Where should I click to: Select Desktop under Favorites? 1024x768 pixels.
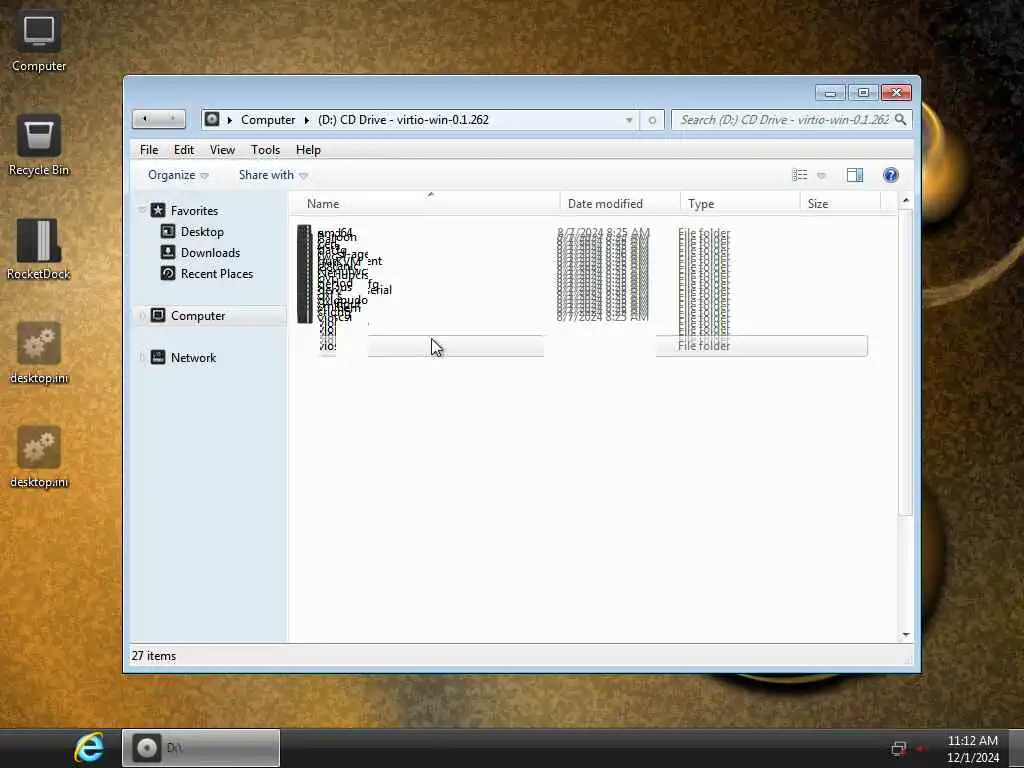[202, 232]
